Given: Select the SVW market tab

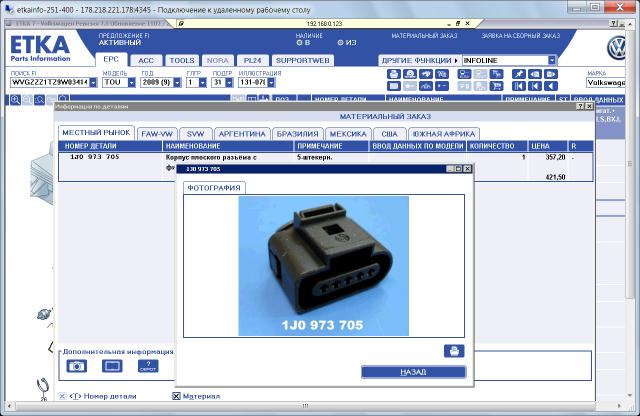Looking at the screenshot, I should (195, 134).
